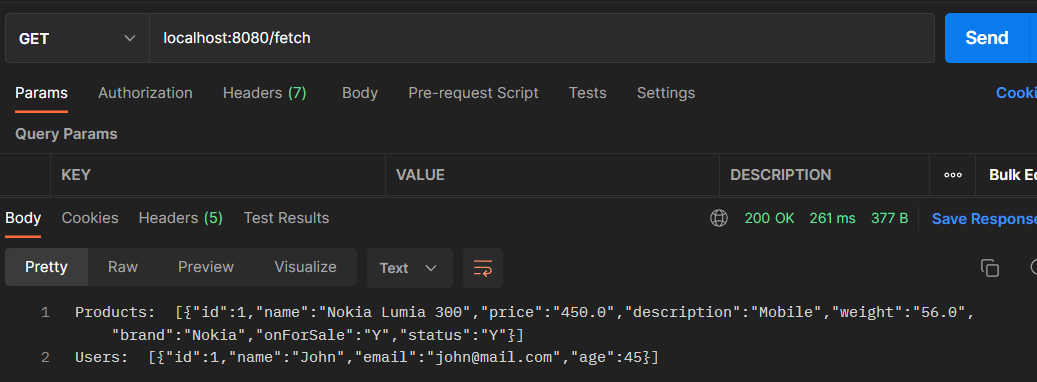1037x382 pixels.
Task: Select the request Body tab
Action: (x=360, y=93)
